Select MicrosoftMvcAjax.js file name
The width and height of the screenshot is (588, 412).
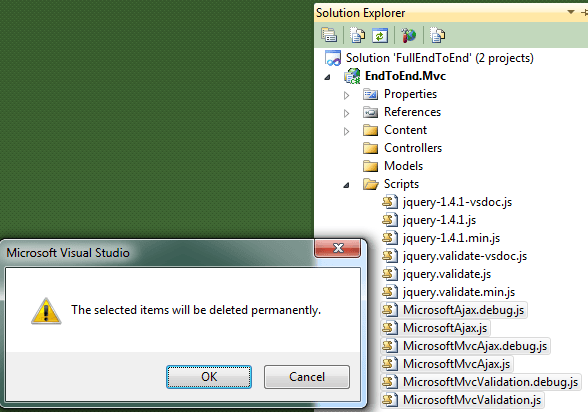pos(457,364)
